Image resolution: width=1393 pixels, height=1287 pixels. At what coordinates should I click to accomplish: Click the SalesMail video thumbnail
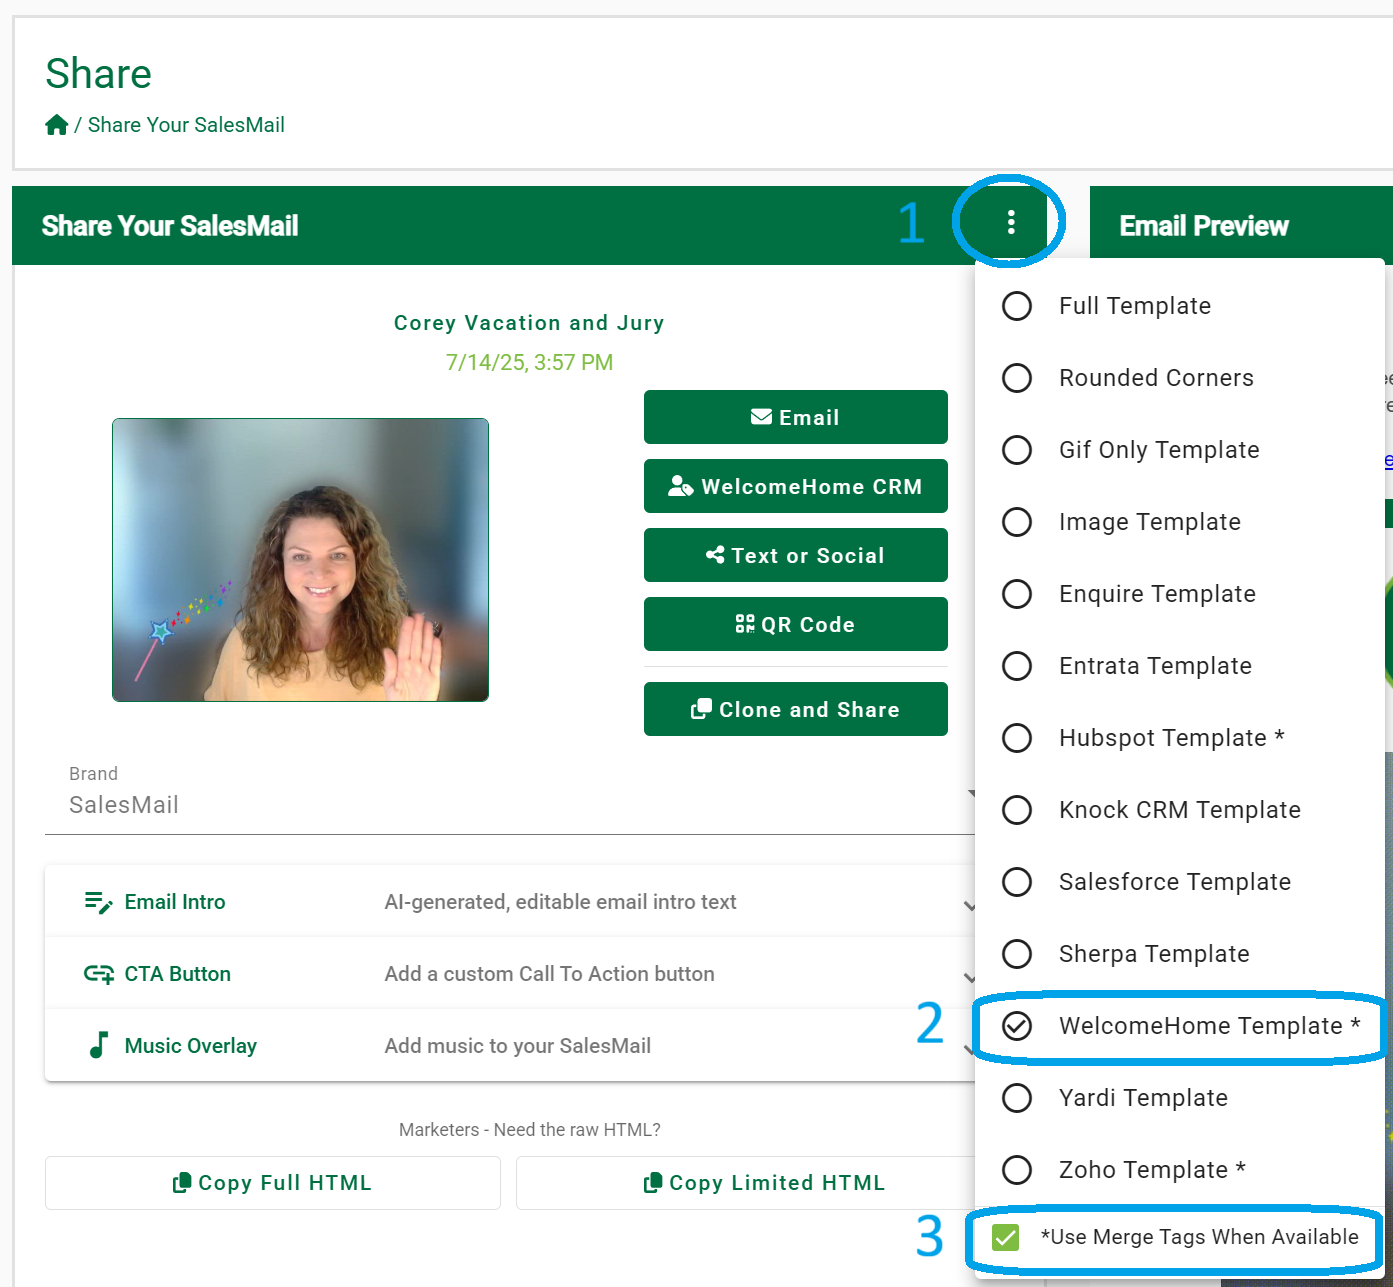(300, 560)
